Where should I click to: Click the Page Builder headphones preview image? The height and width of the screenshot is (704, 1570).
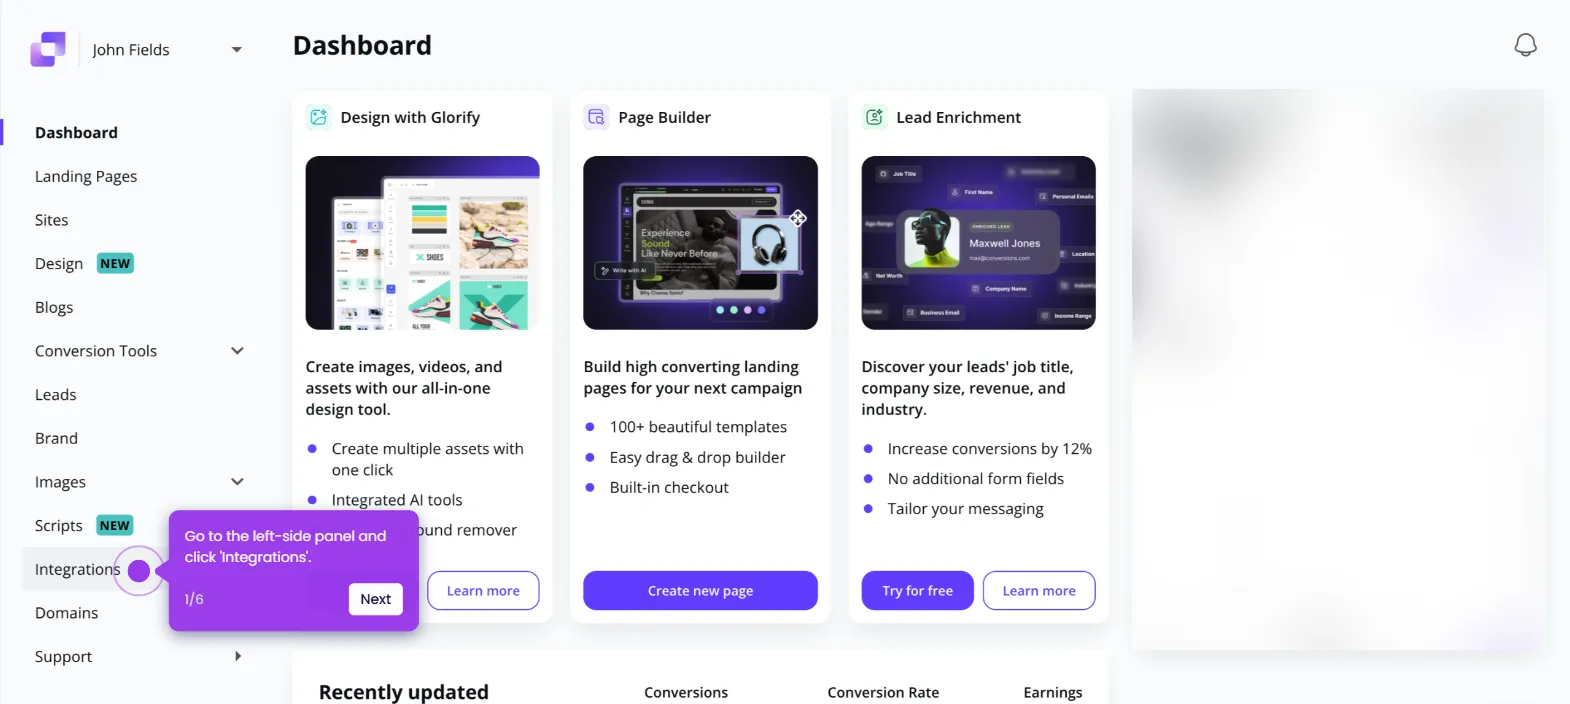pyautogui.click(x=701, y=243)
